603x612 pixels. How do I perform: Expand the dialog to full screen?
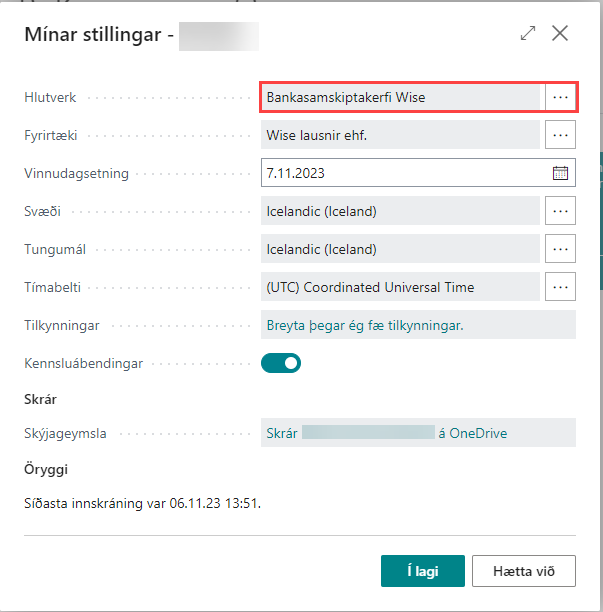point(528,33)
